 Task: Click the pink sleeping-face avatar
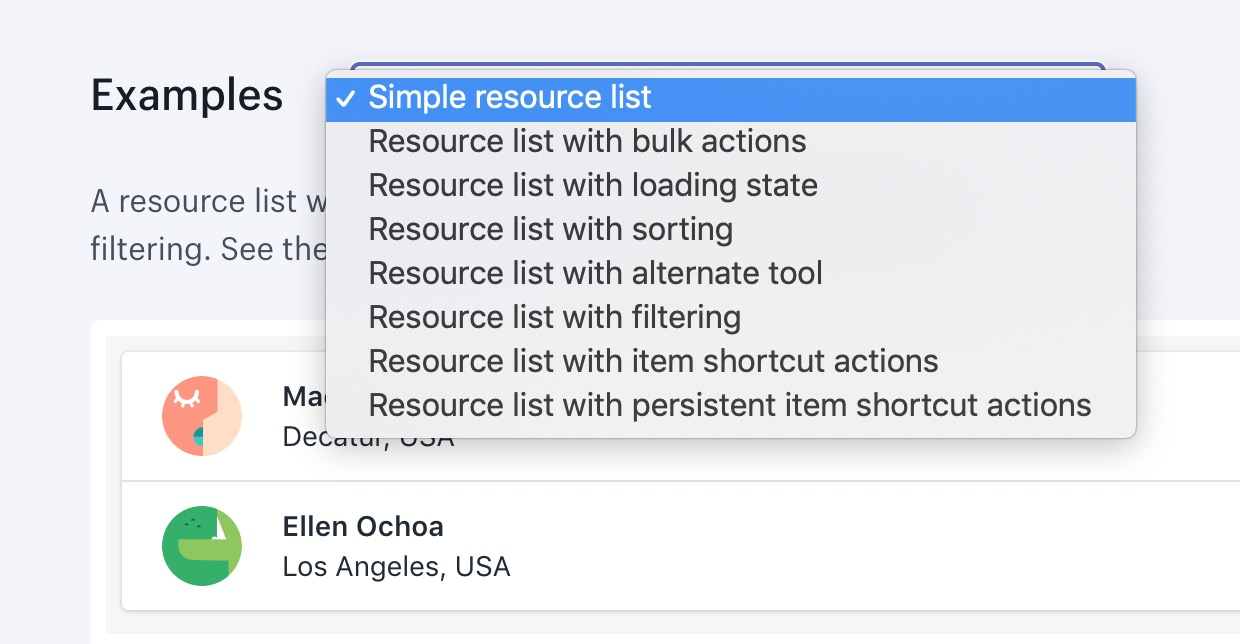202,416
